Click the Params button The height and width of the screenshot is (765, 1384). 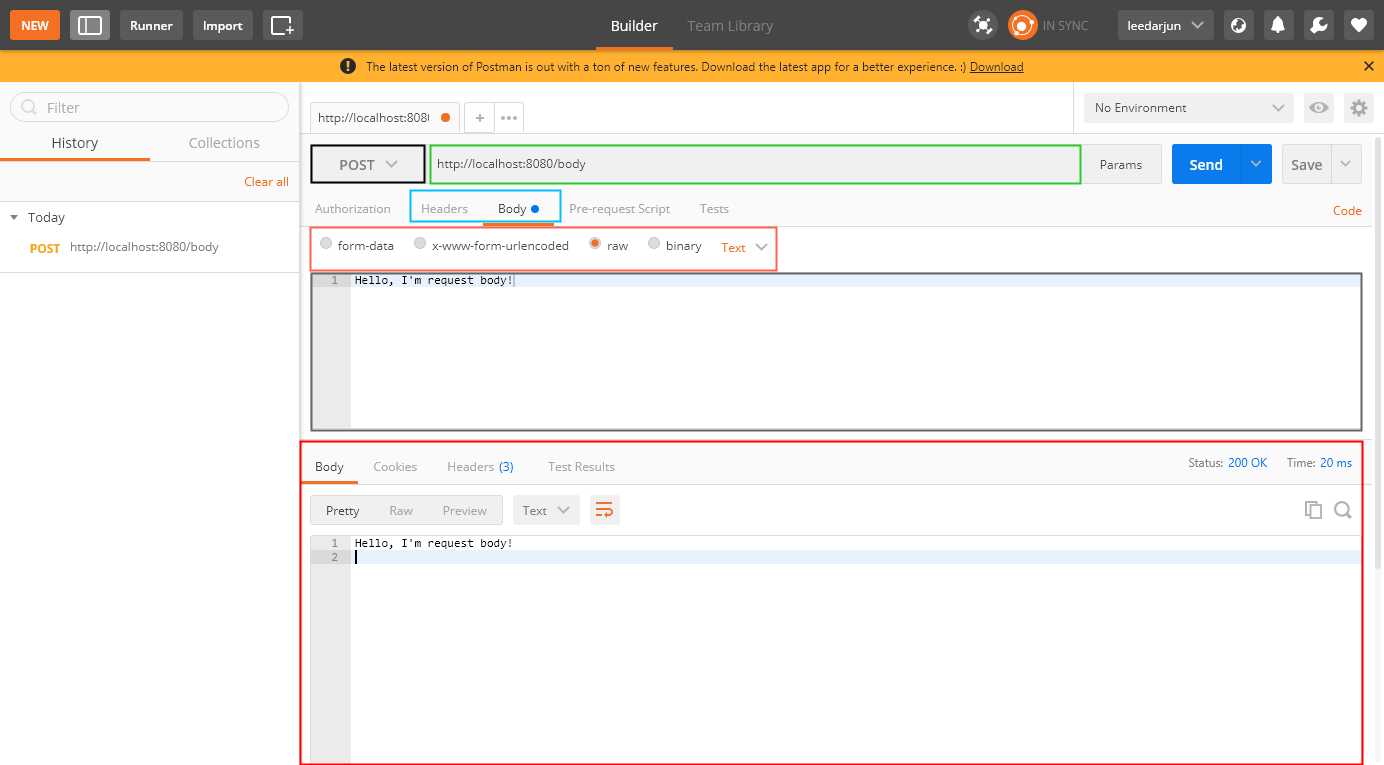coord(1121,165)
